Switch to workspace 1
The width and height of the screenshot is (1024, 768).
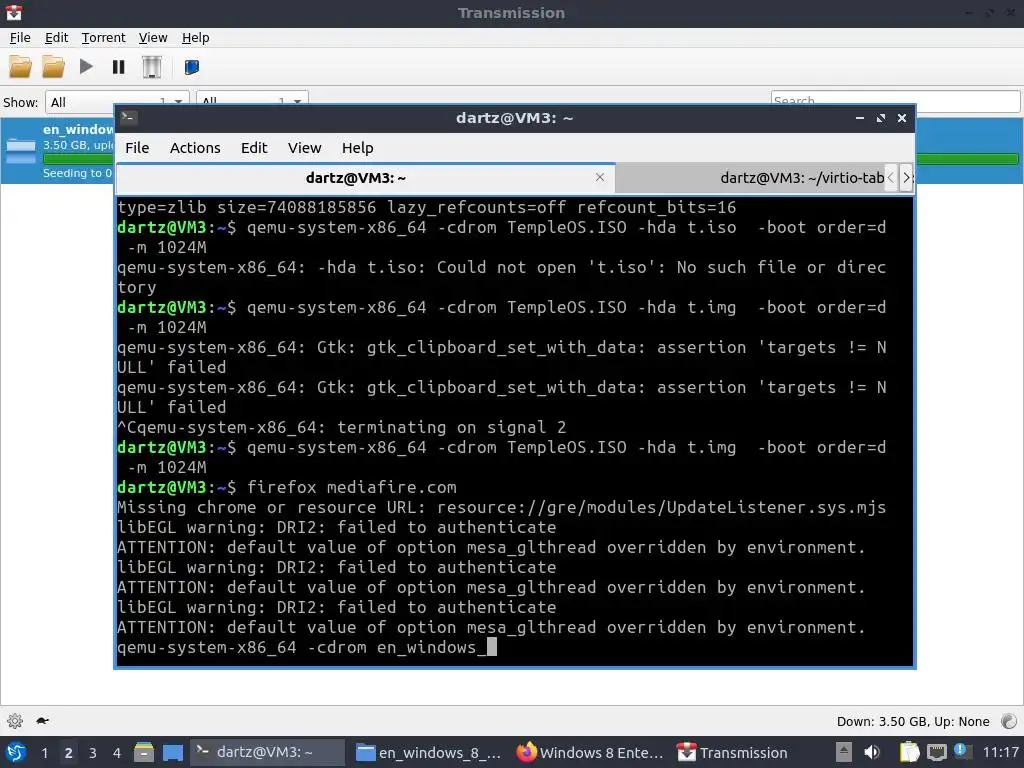click(44, 753)
